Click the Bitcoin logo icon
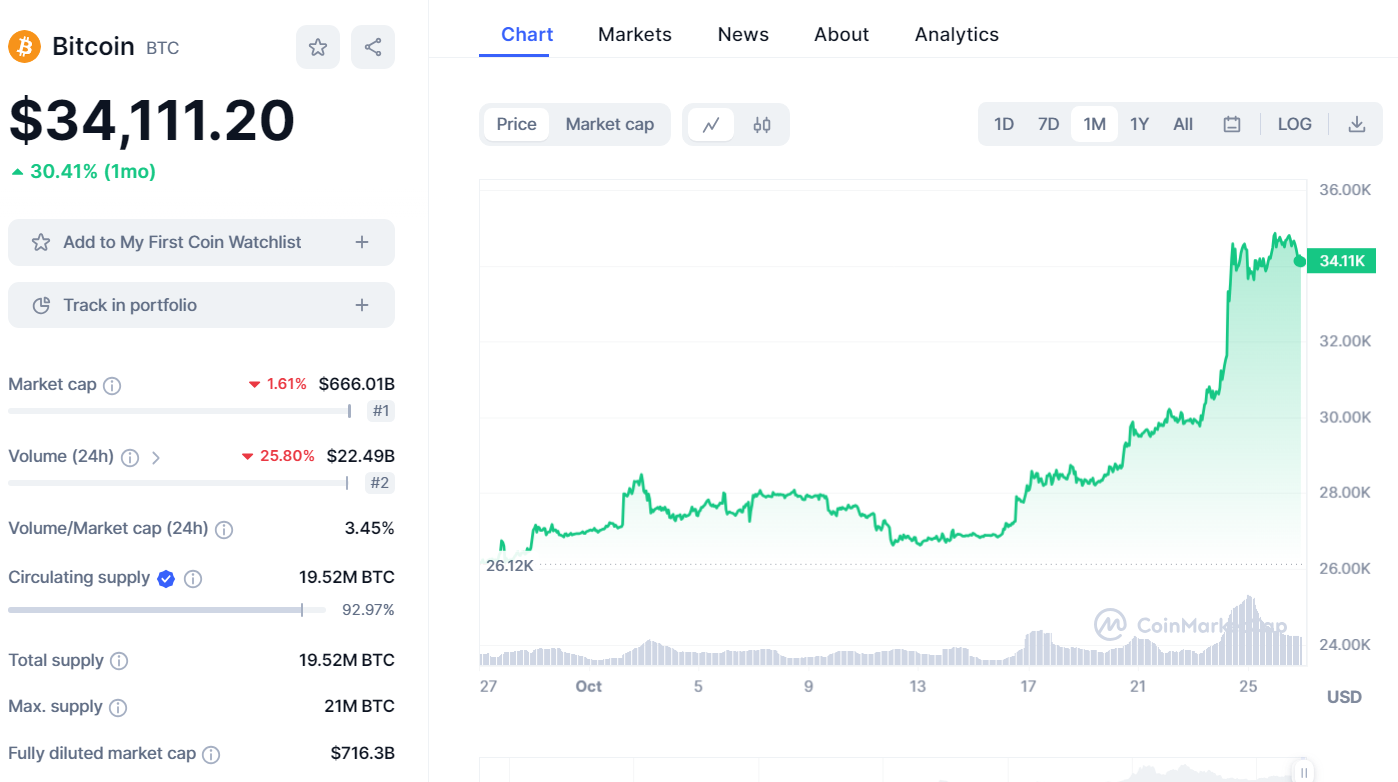Viewport: 1398px width, 782px height. click(24, 46)
